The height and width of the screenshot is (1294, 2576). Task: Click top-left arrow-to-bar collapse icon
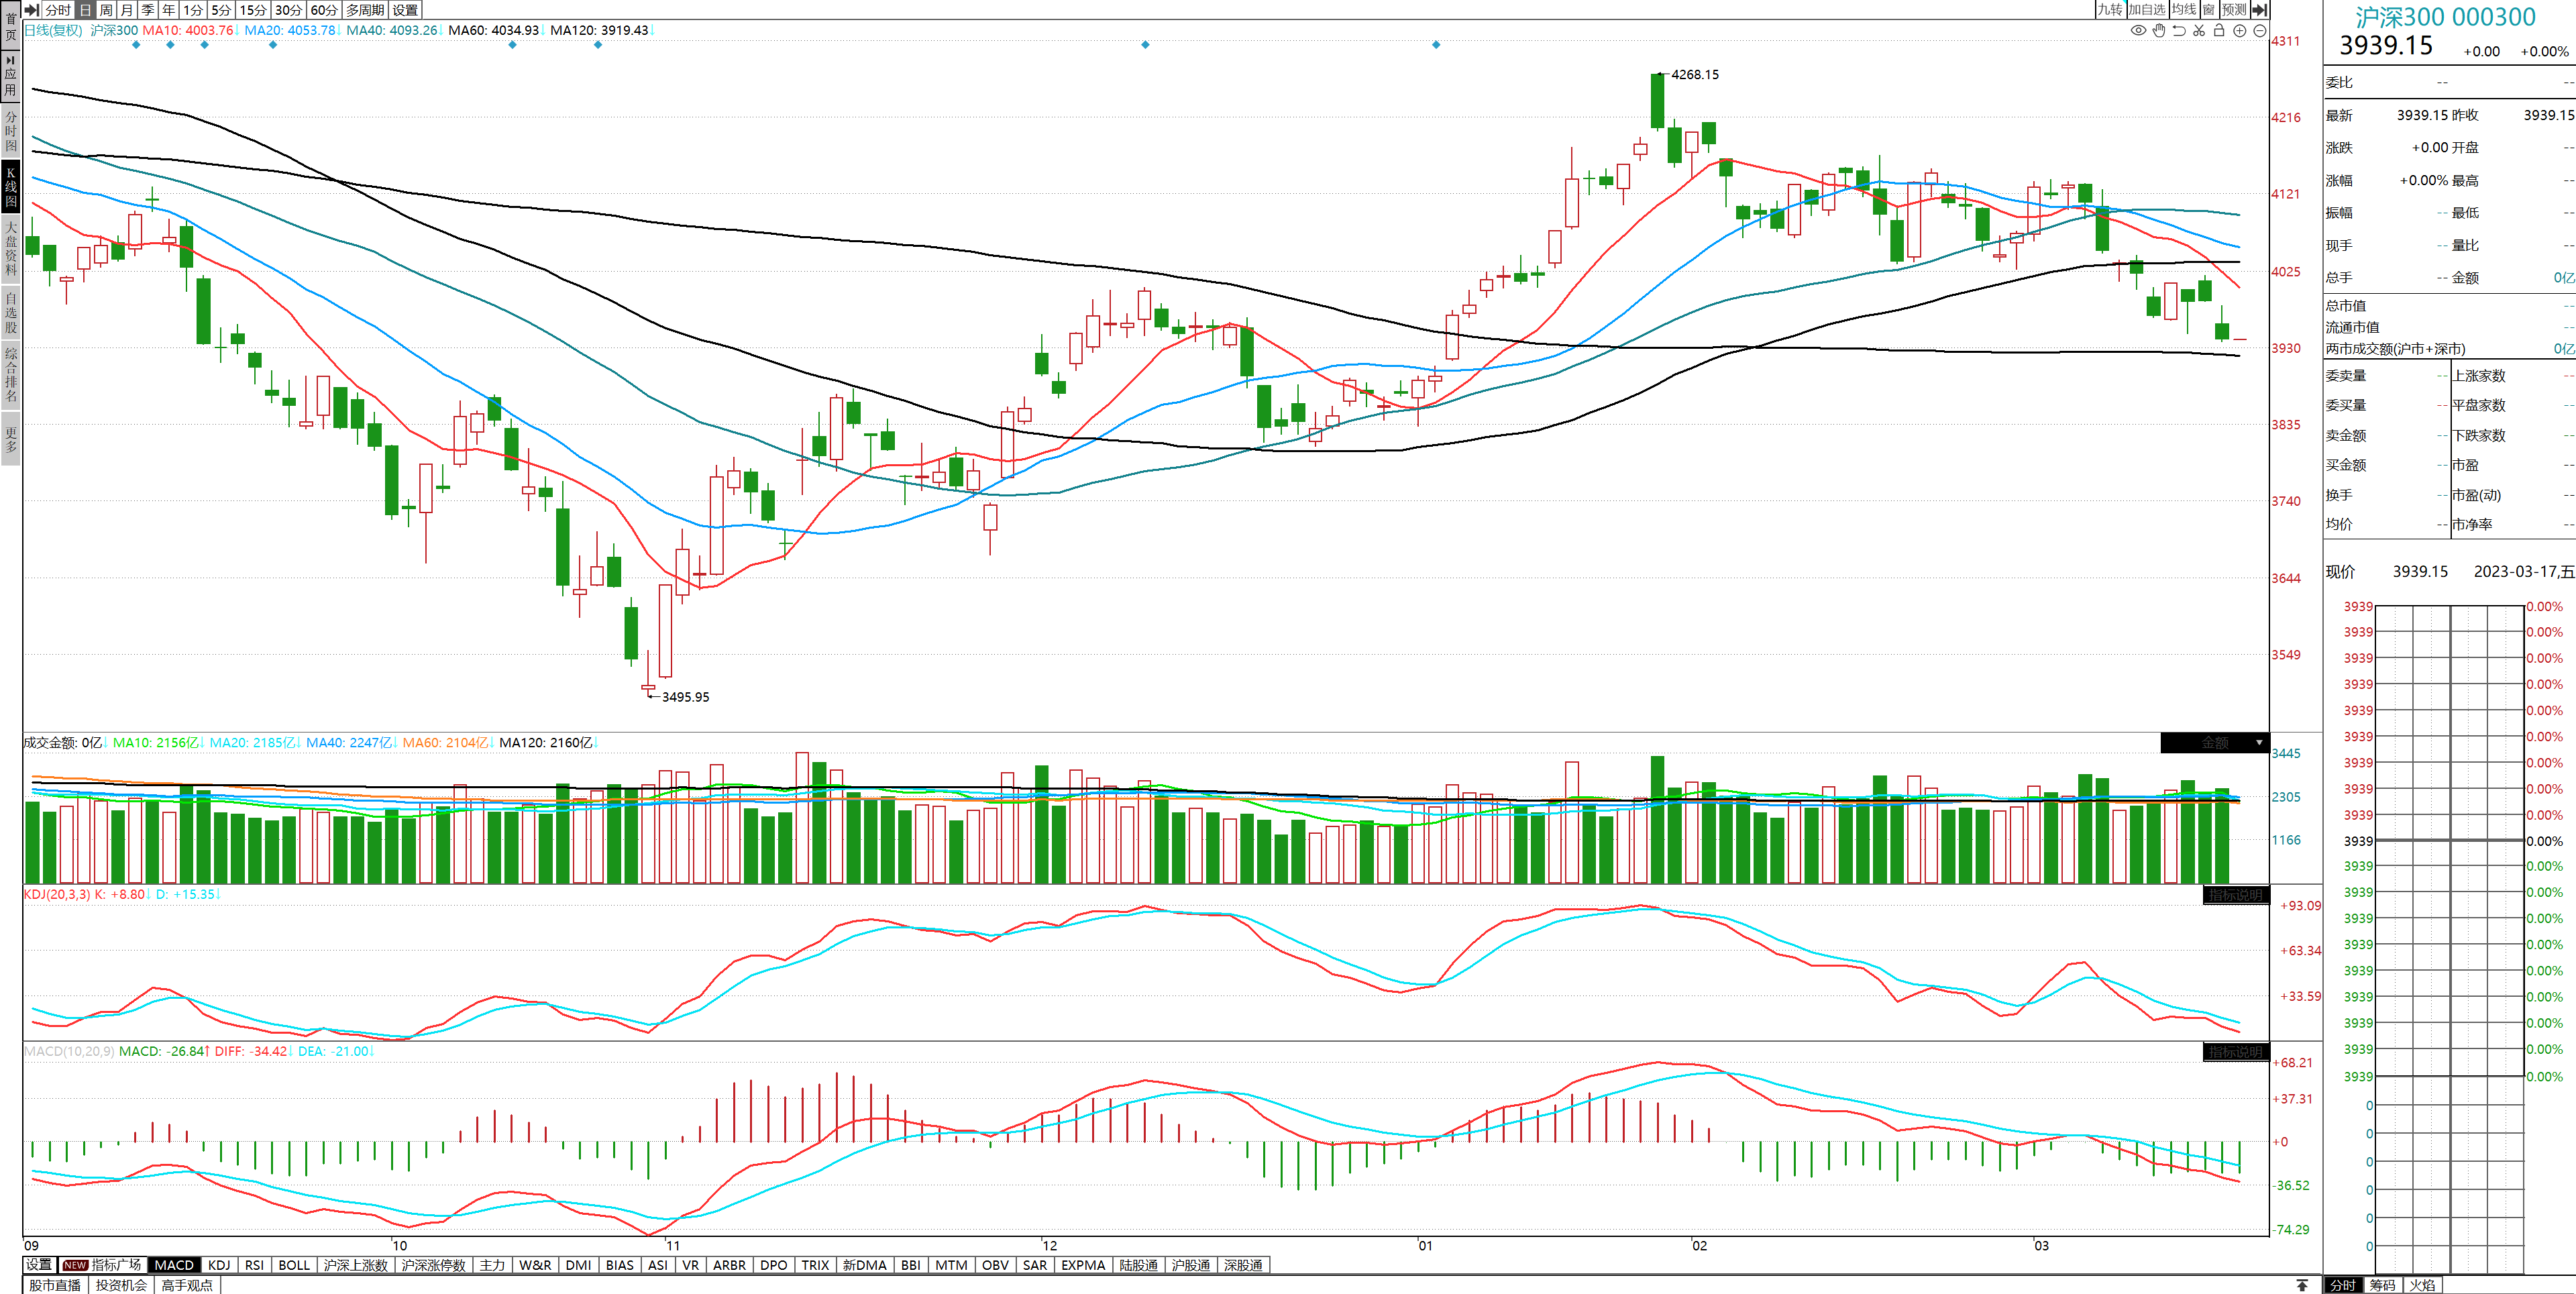tap(32, 10)
